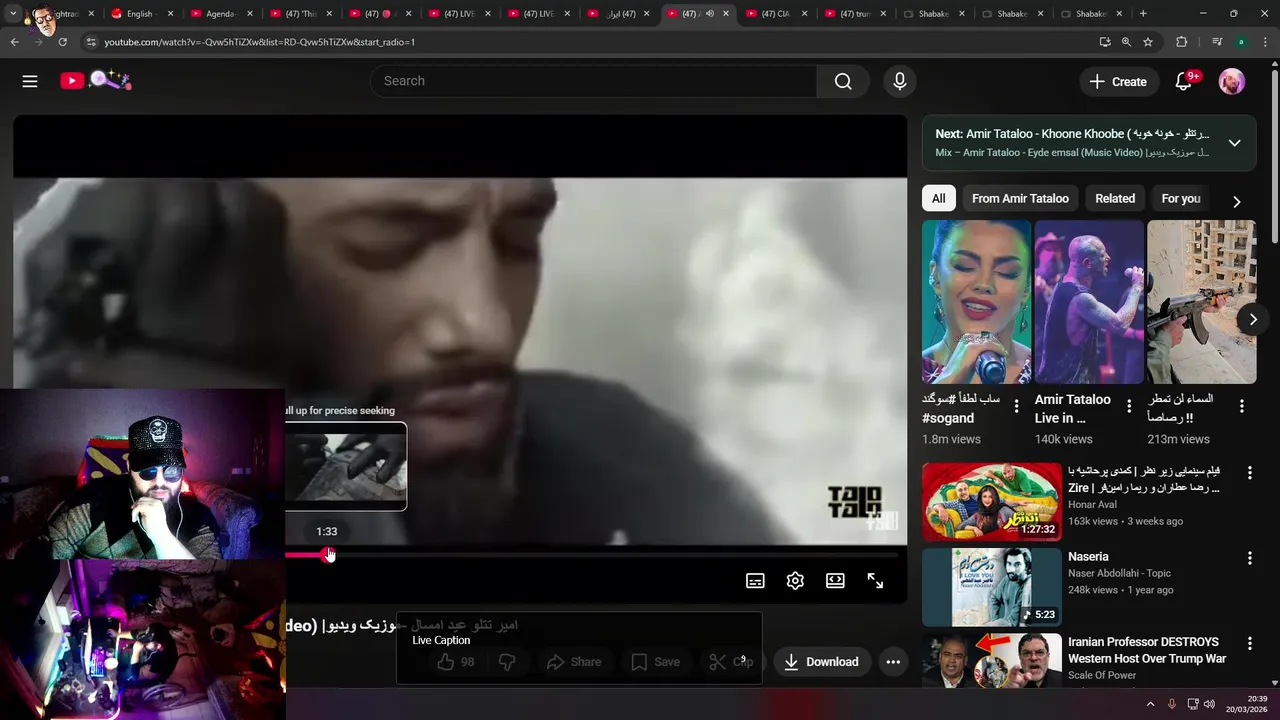Open options for Iranian Professor video
The height and width of the screenshot is (720, 1280).
tap(1249, 644)
